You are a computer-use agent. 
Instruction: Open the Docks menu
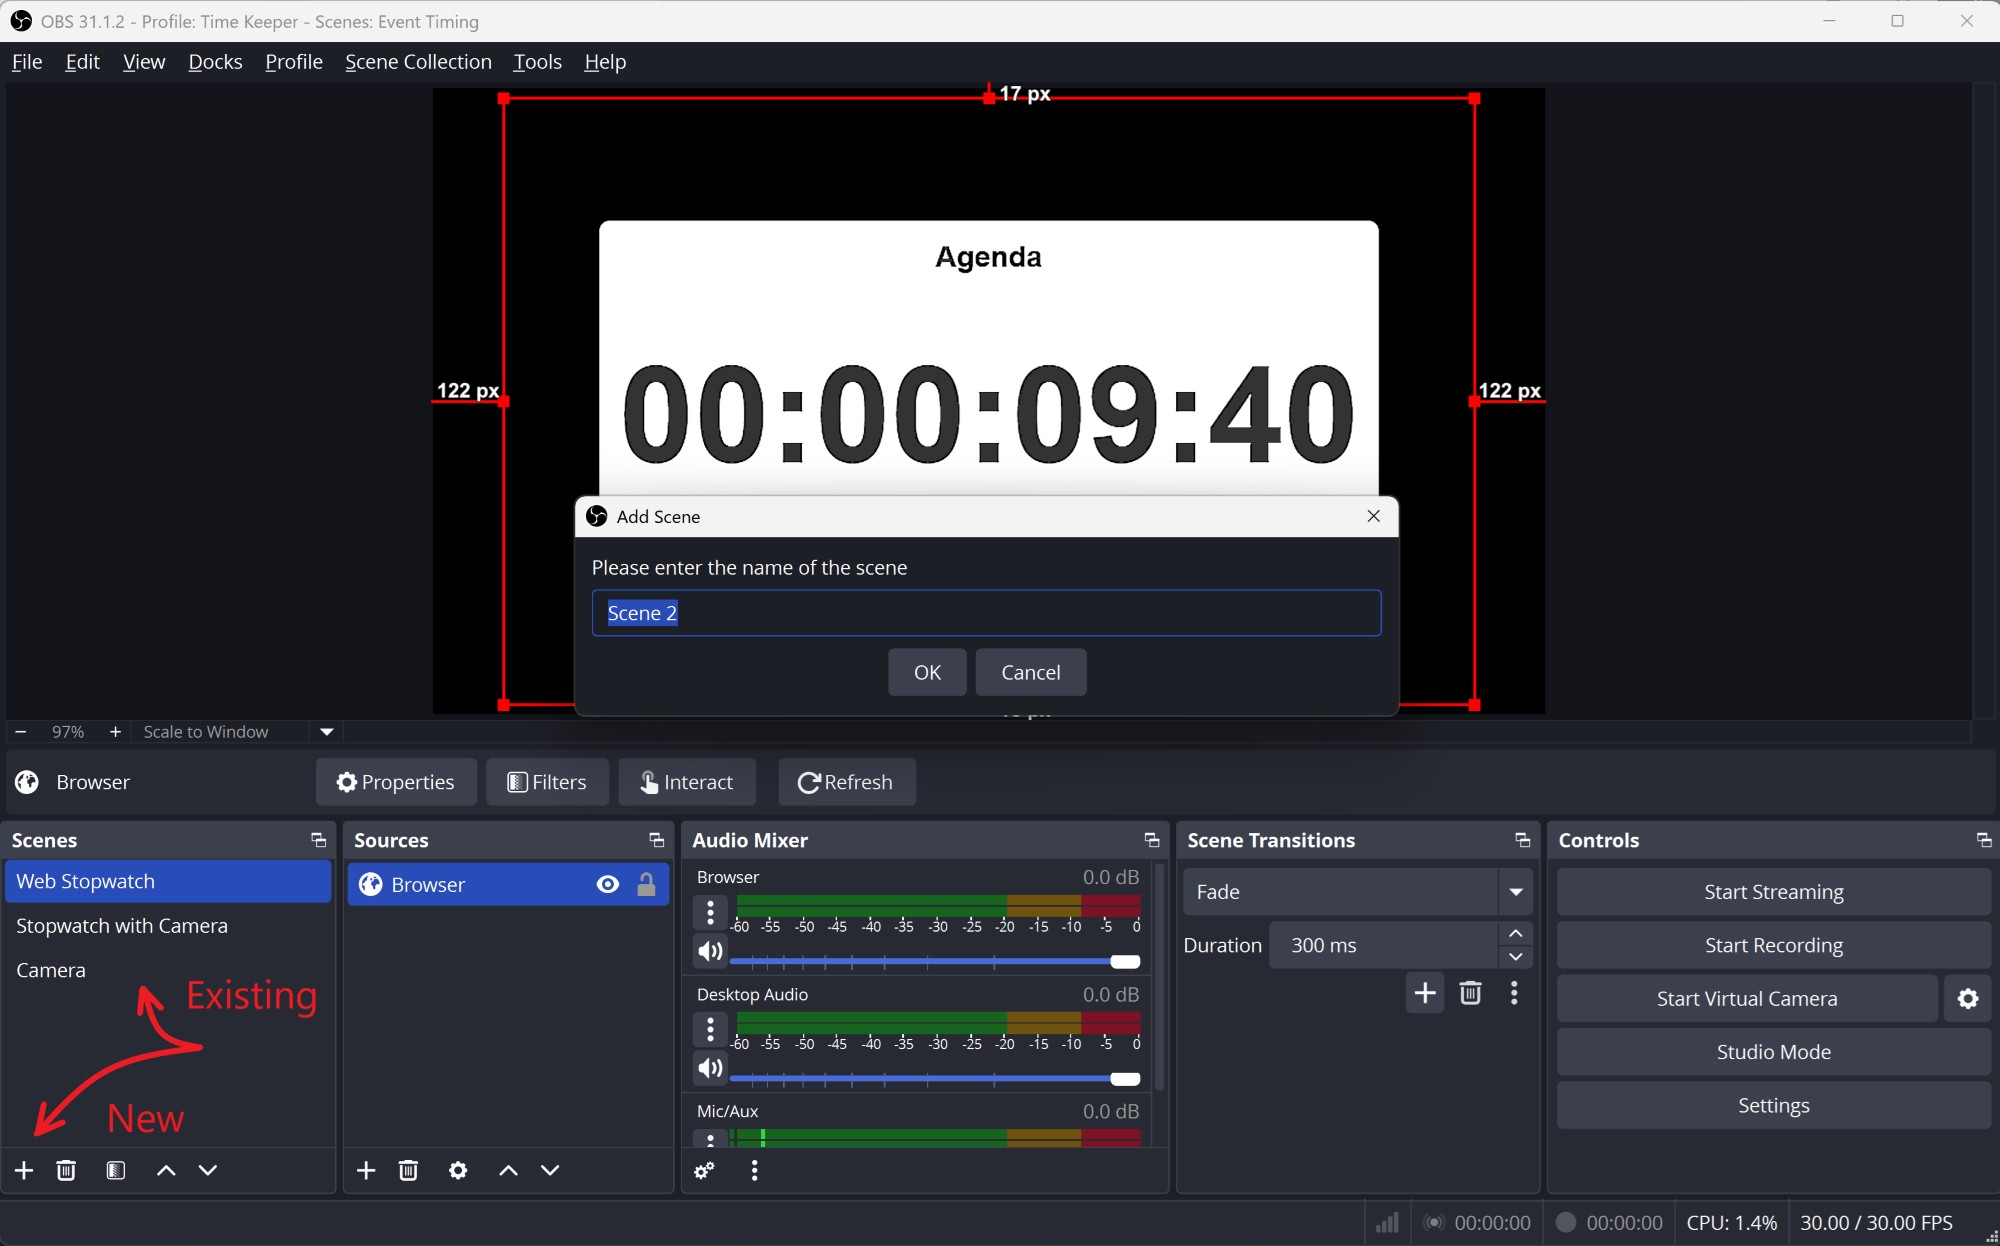click(215, 62)
